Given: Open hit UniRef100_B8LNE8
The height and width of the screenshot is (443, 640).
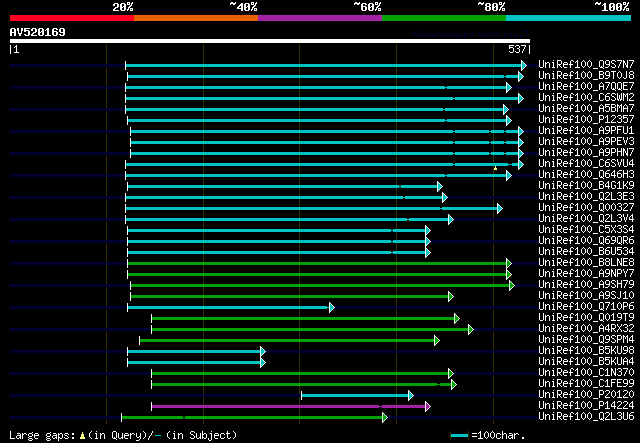Looking at the screenshot, I should (586, 263).
